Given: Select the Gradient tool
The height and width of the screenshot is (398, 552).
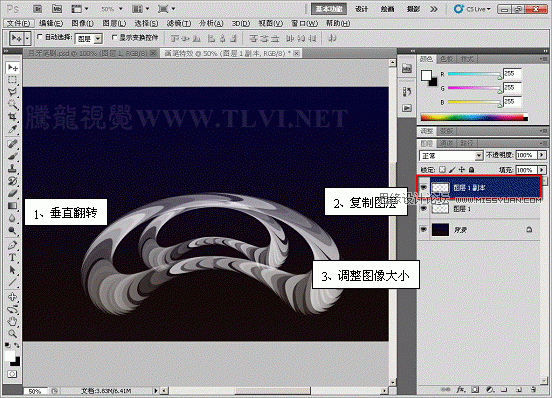Looking at the screenshot, I should point(12,206).
